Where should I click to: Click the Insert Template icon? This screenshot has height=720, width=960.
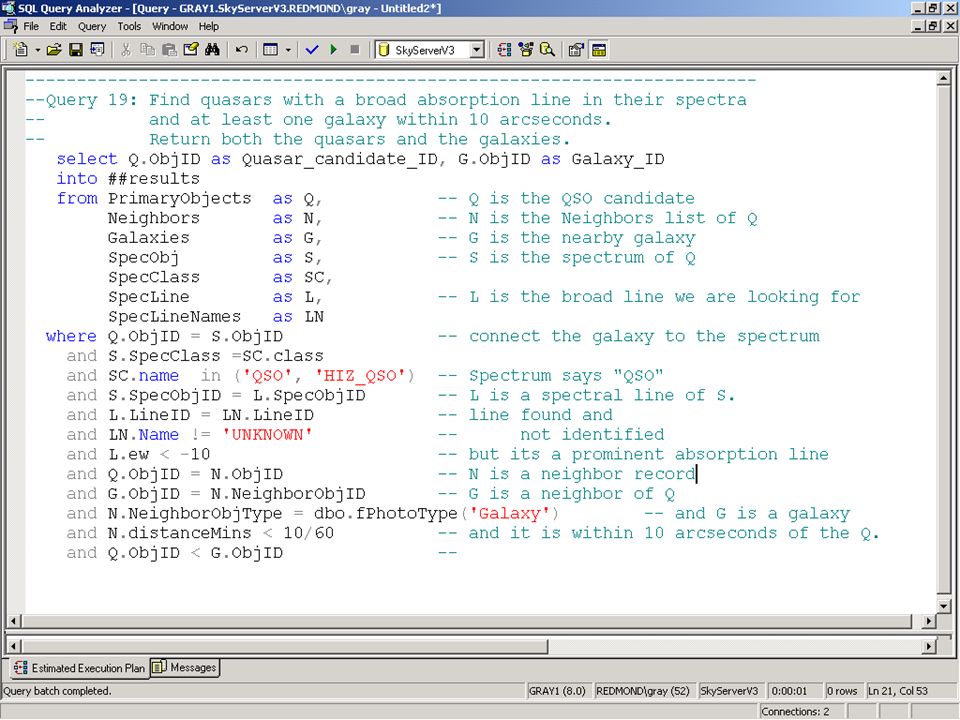coord(97,50)
